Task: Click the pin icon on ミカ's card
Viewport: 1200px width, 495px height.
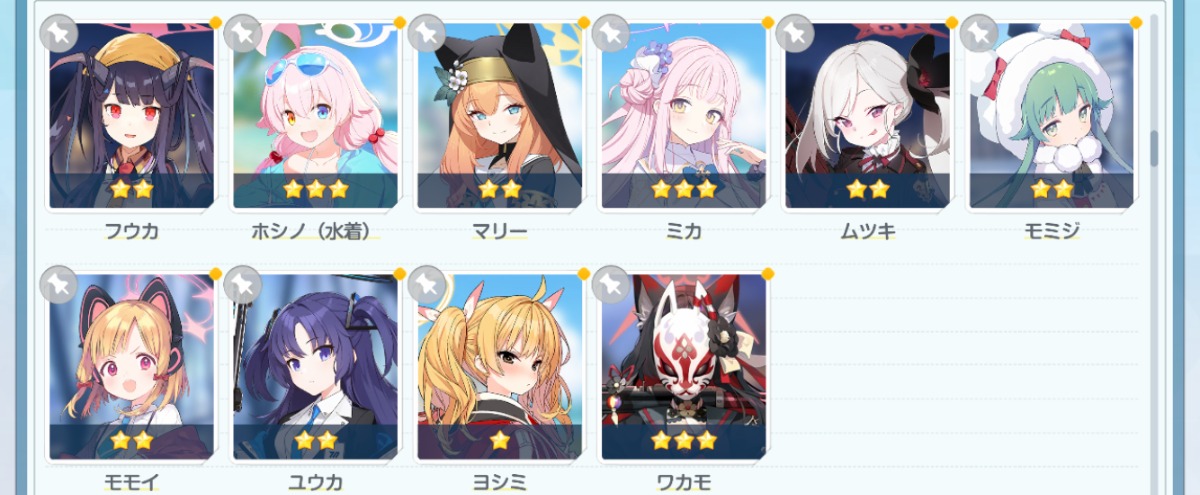Action: coord(611,33)
